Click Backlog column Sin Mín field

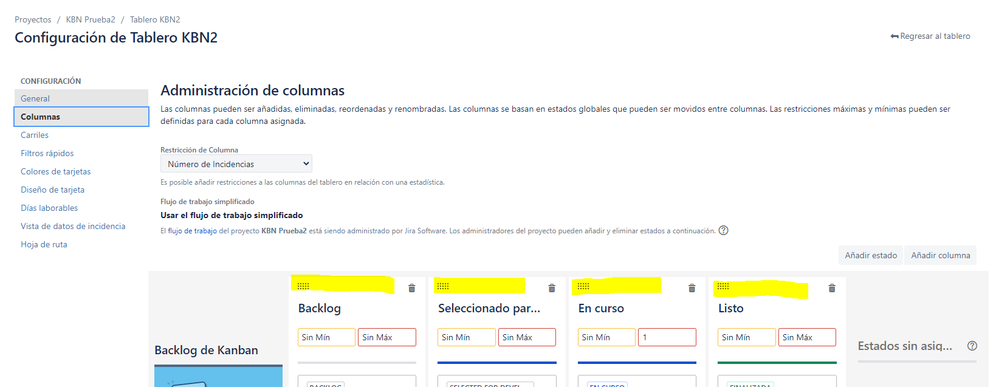327,337
